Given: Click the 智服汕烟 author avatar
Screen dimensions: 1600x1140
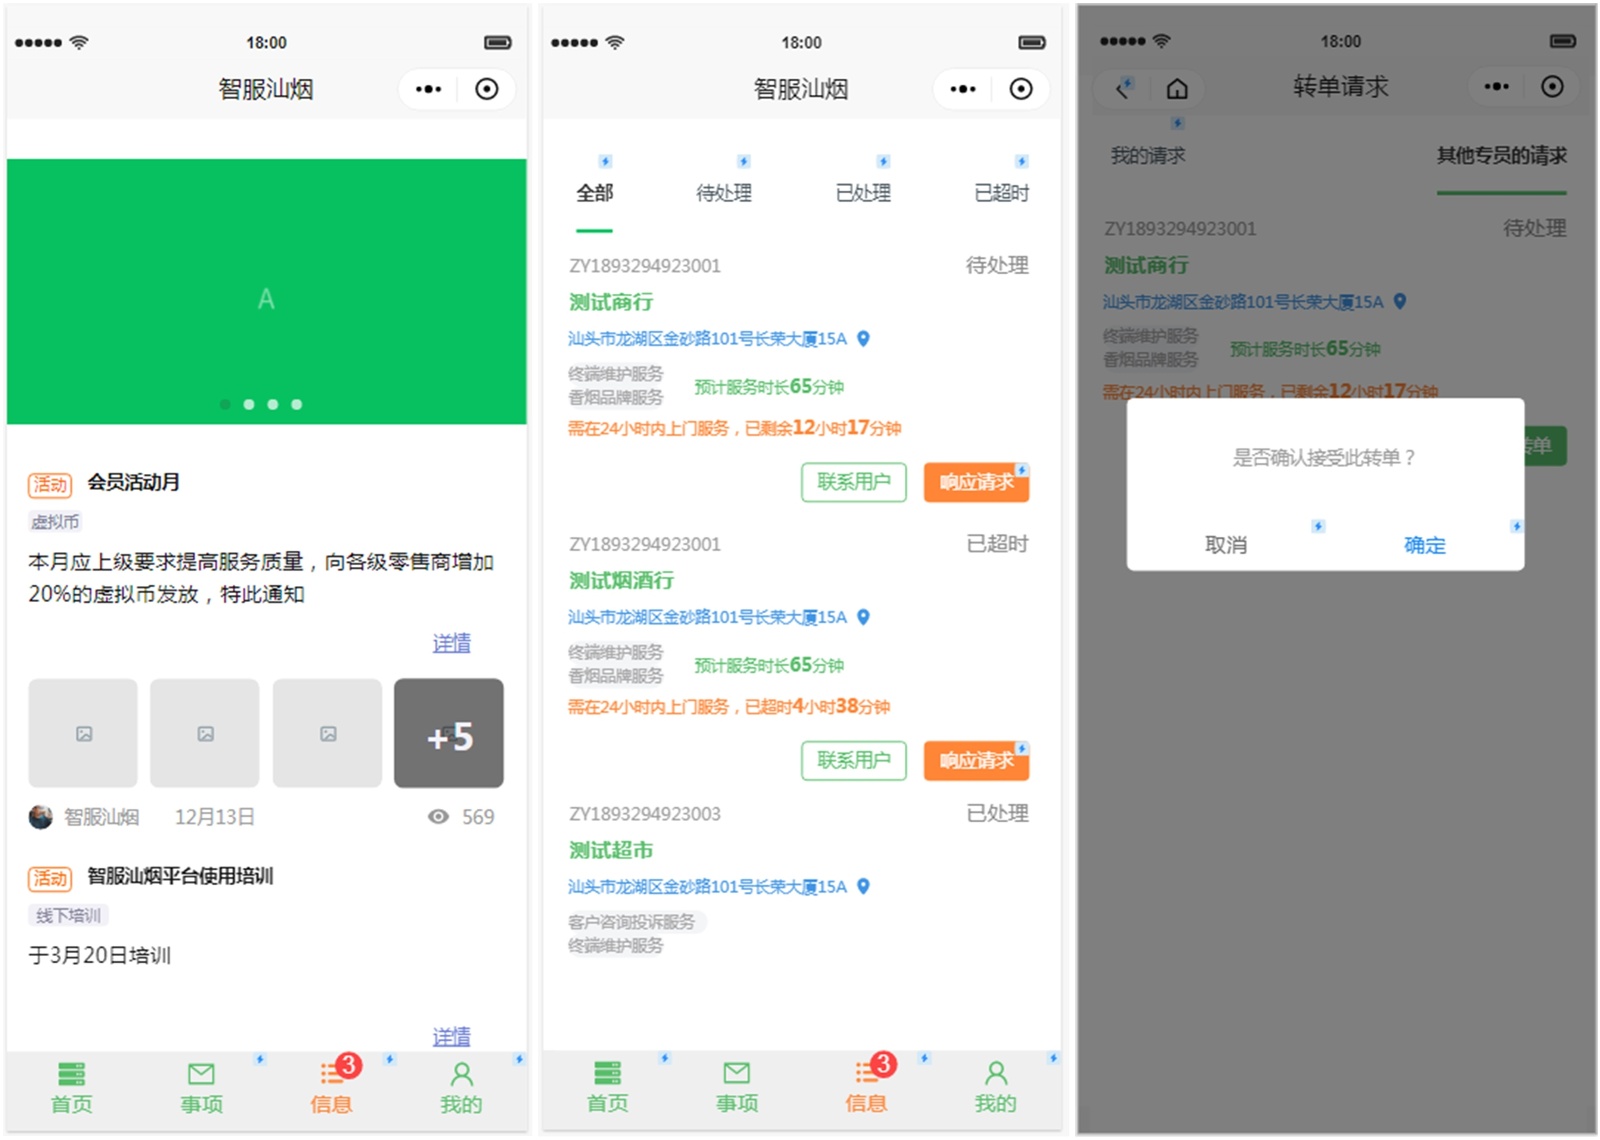Looking at the screenshot, I should [40, 817].
